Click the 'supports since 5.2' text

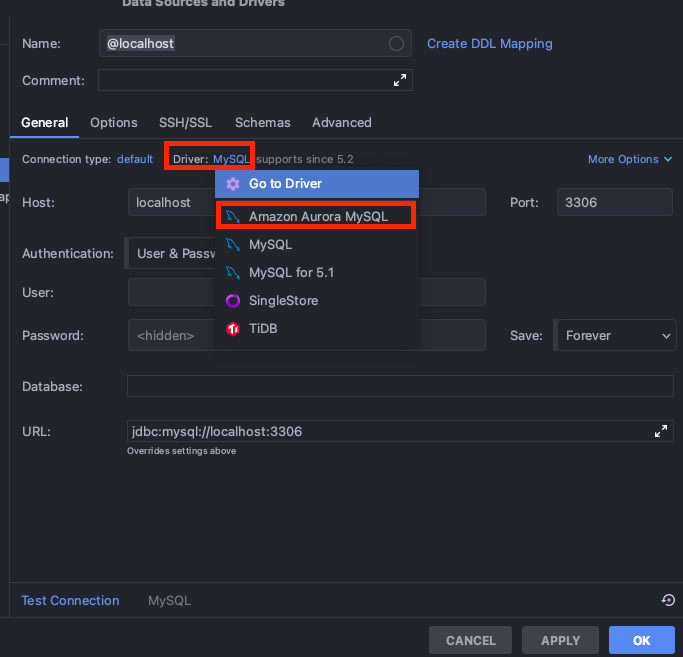tap(305, 159)
